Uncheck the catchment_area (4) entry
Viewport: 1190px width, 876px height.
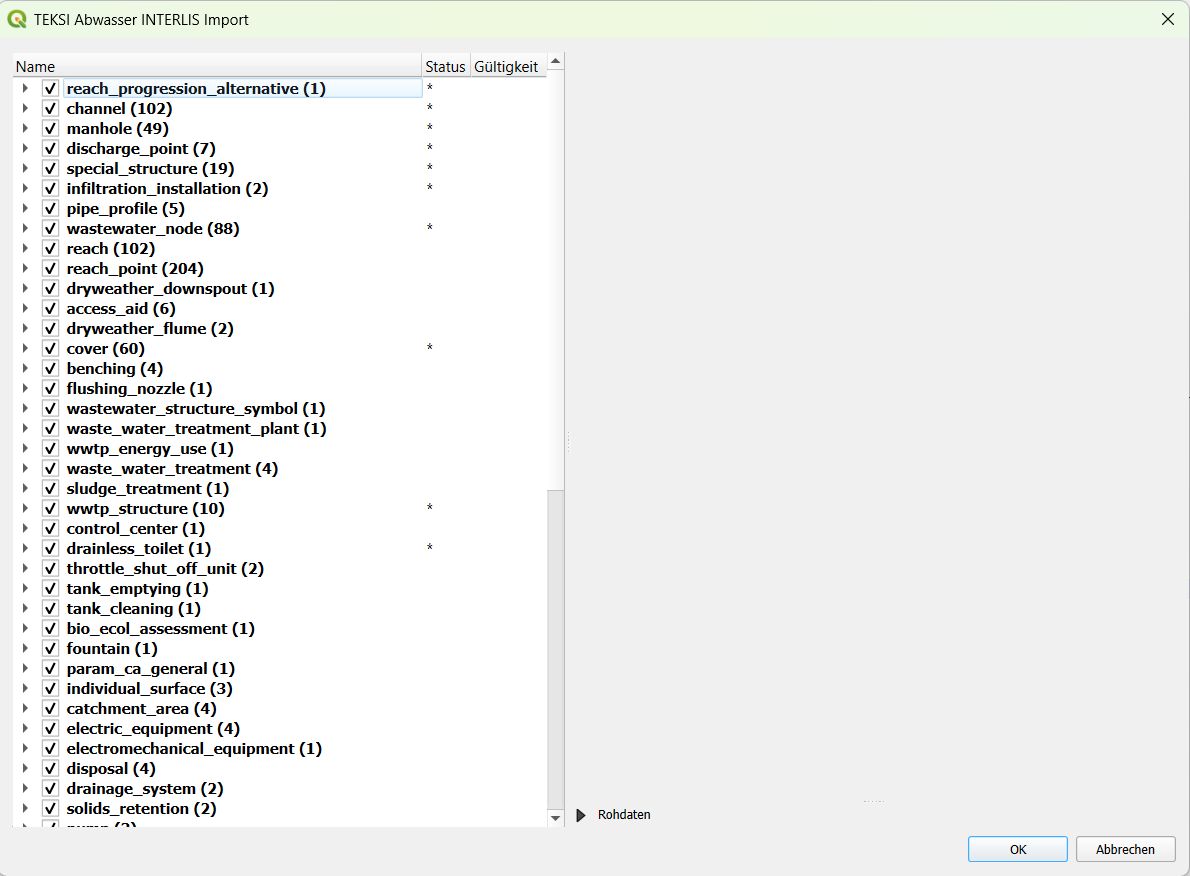click(x=50, y=708)
